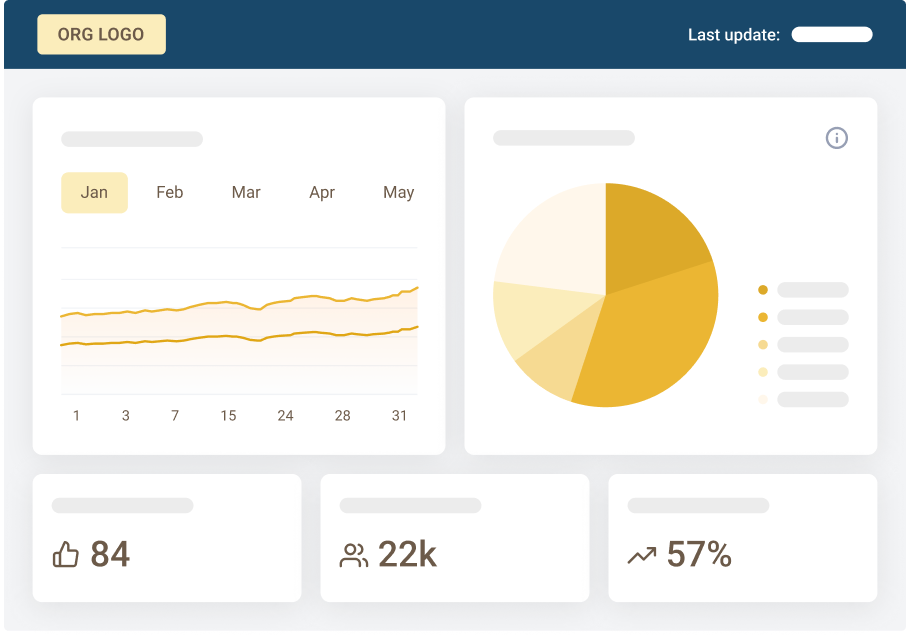Click the ORG LOGO button
The height and width of the screenshot is (639, 910).
point(101,34)
